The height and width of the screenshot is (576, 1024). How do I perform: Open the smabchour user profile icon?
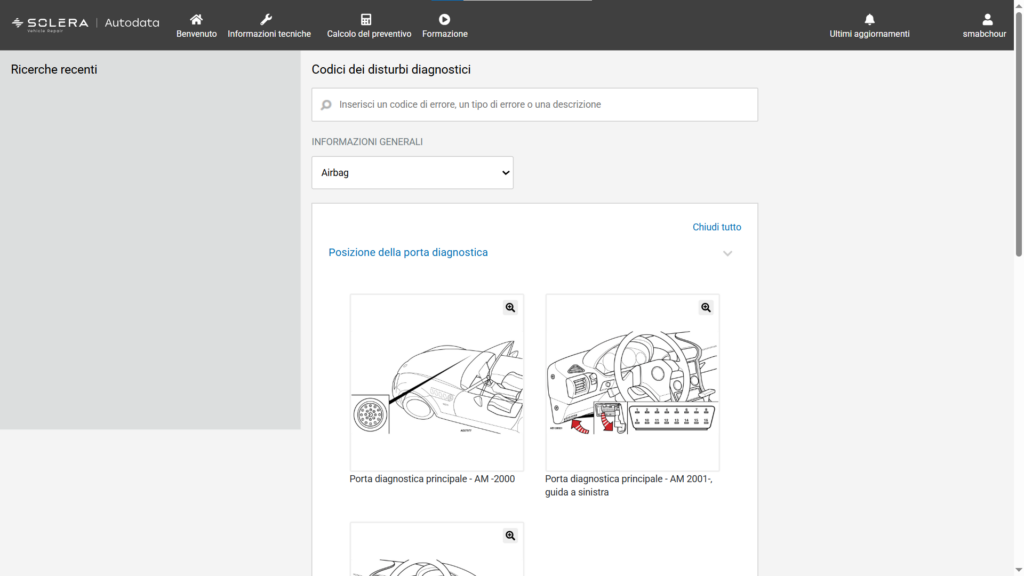pyautogui.click(x=987, y=20)
